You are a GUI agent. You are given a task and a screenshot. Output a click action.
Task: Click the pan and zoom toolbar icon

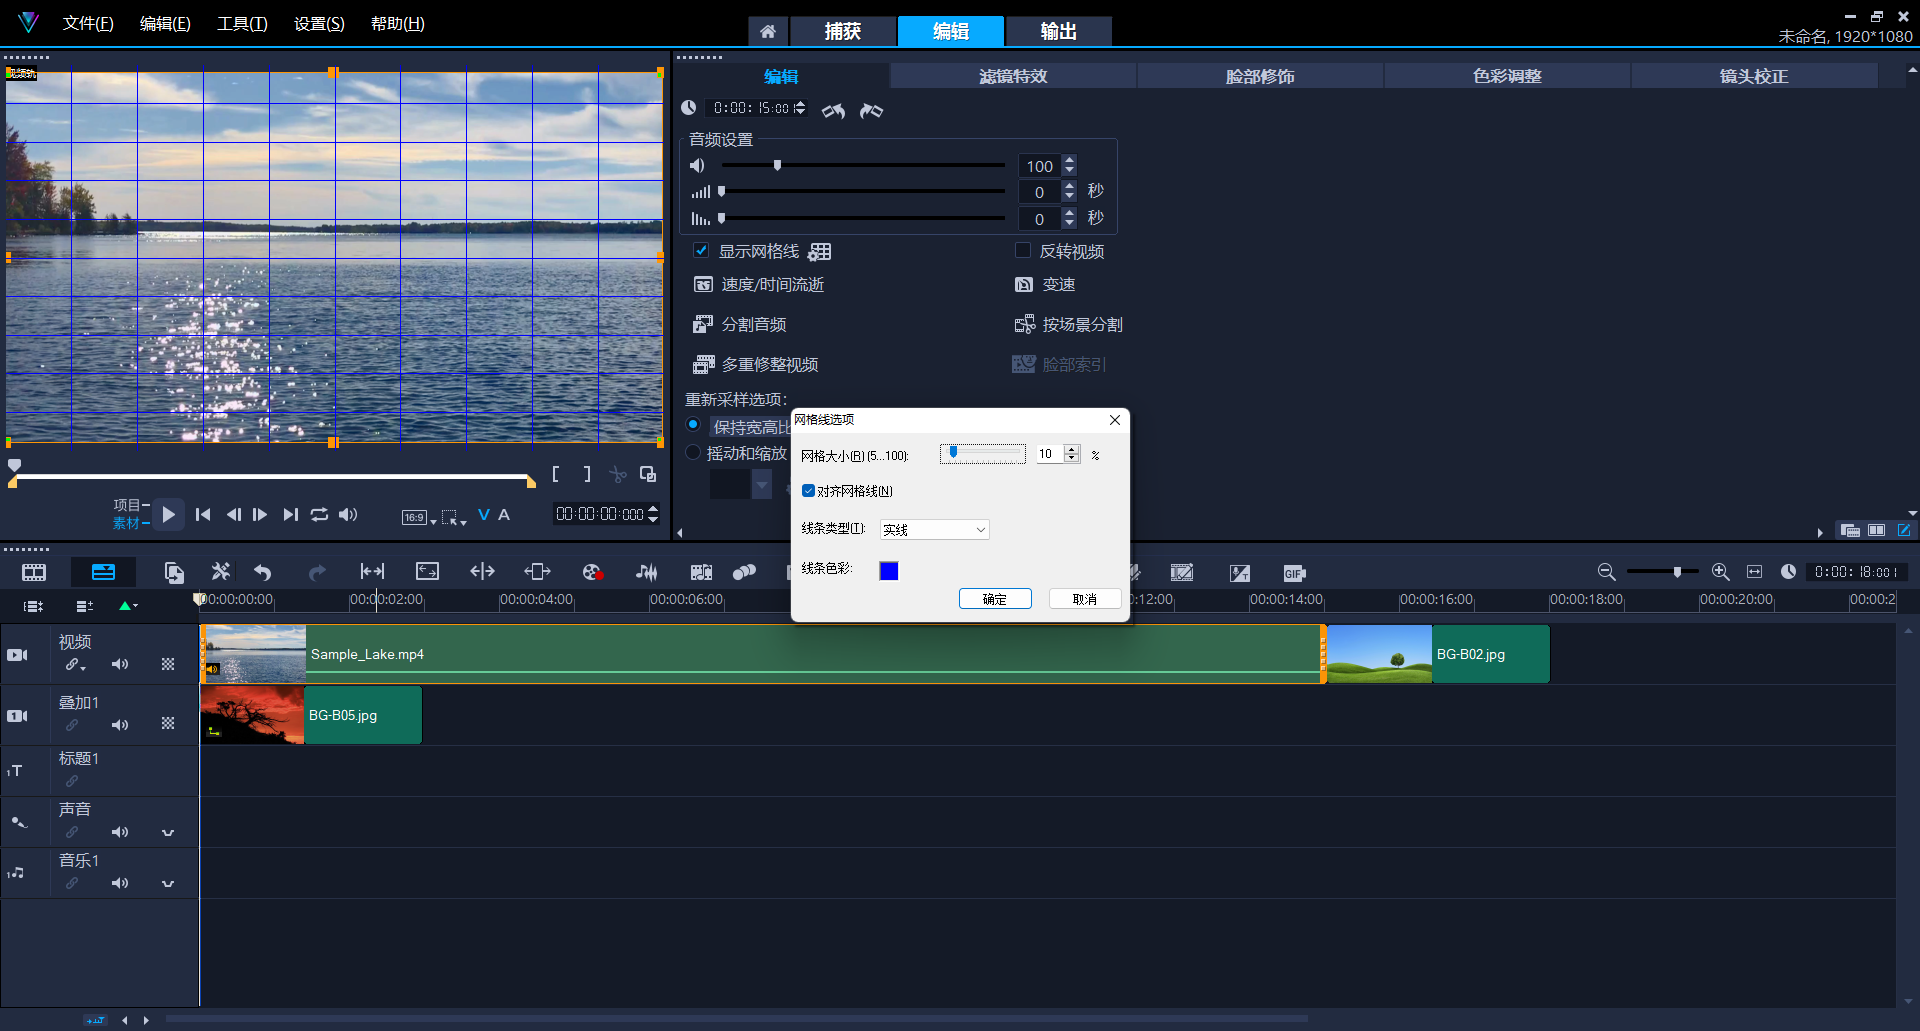tap(427, 571)
